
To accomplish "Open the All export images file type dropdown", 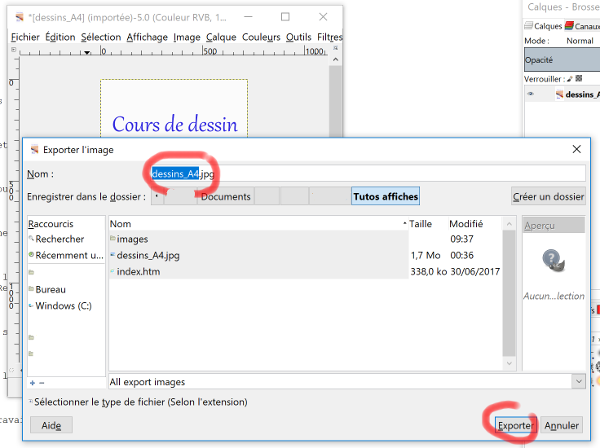I will point(347,382).
